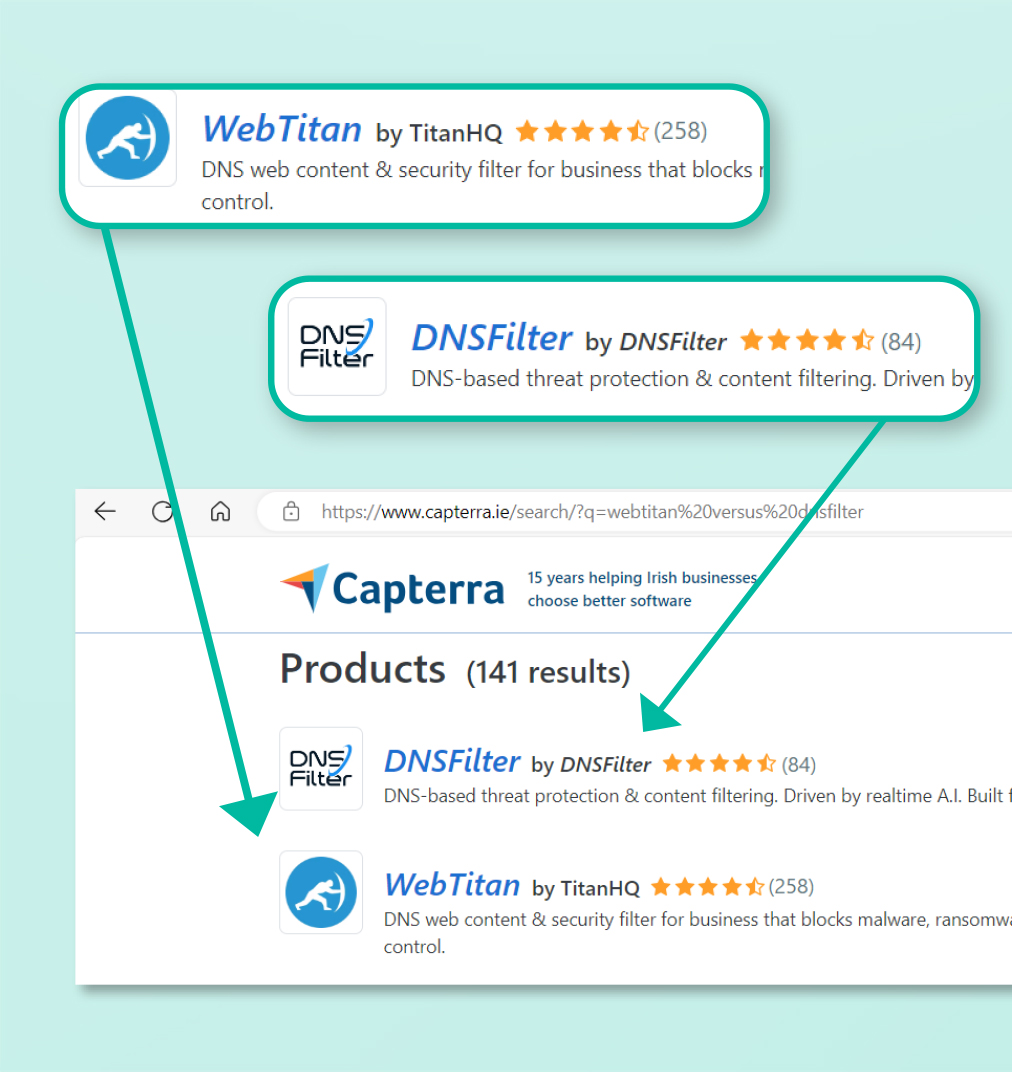Click "by DNSFilter" vendor text in results
The image size is (1012, 1072).
(x=591, y=764)
